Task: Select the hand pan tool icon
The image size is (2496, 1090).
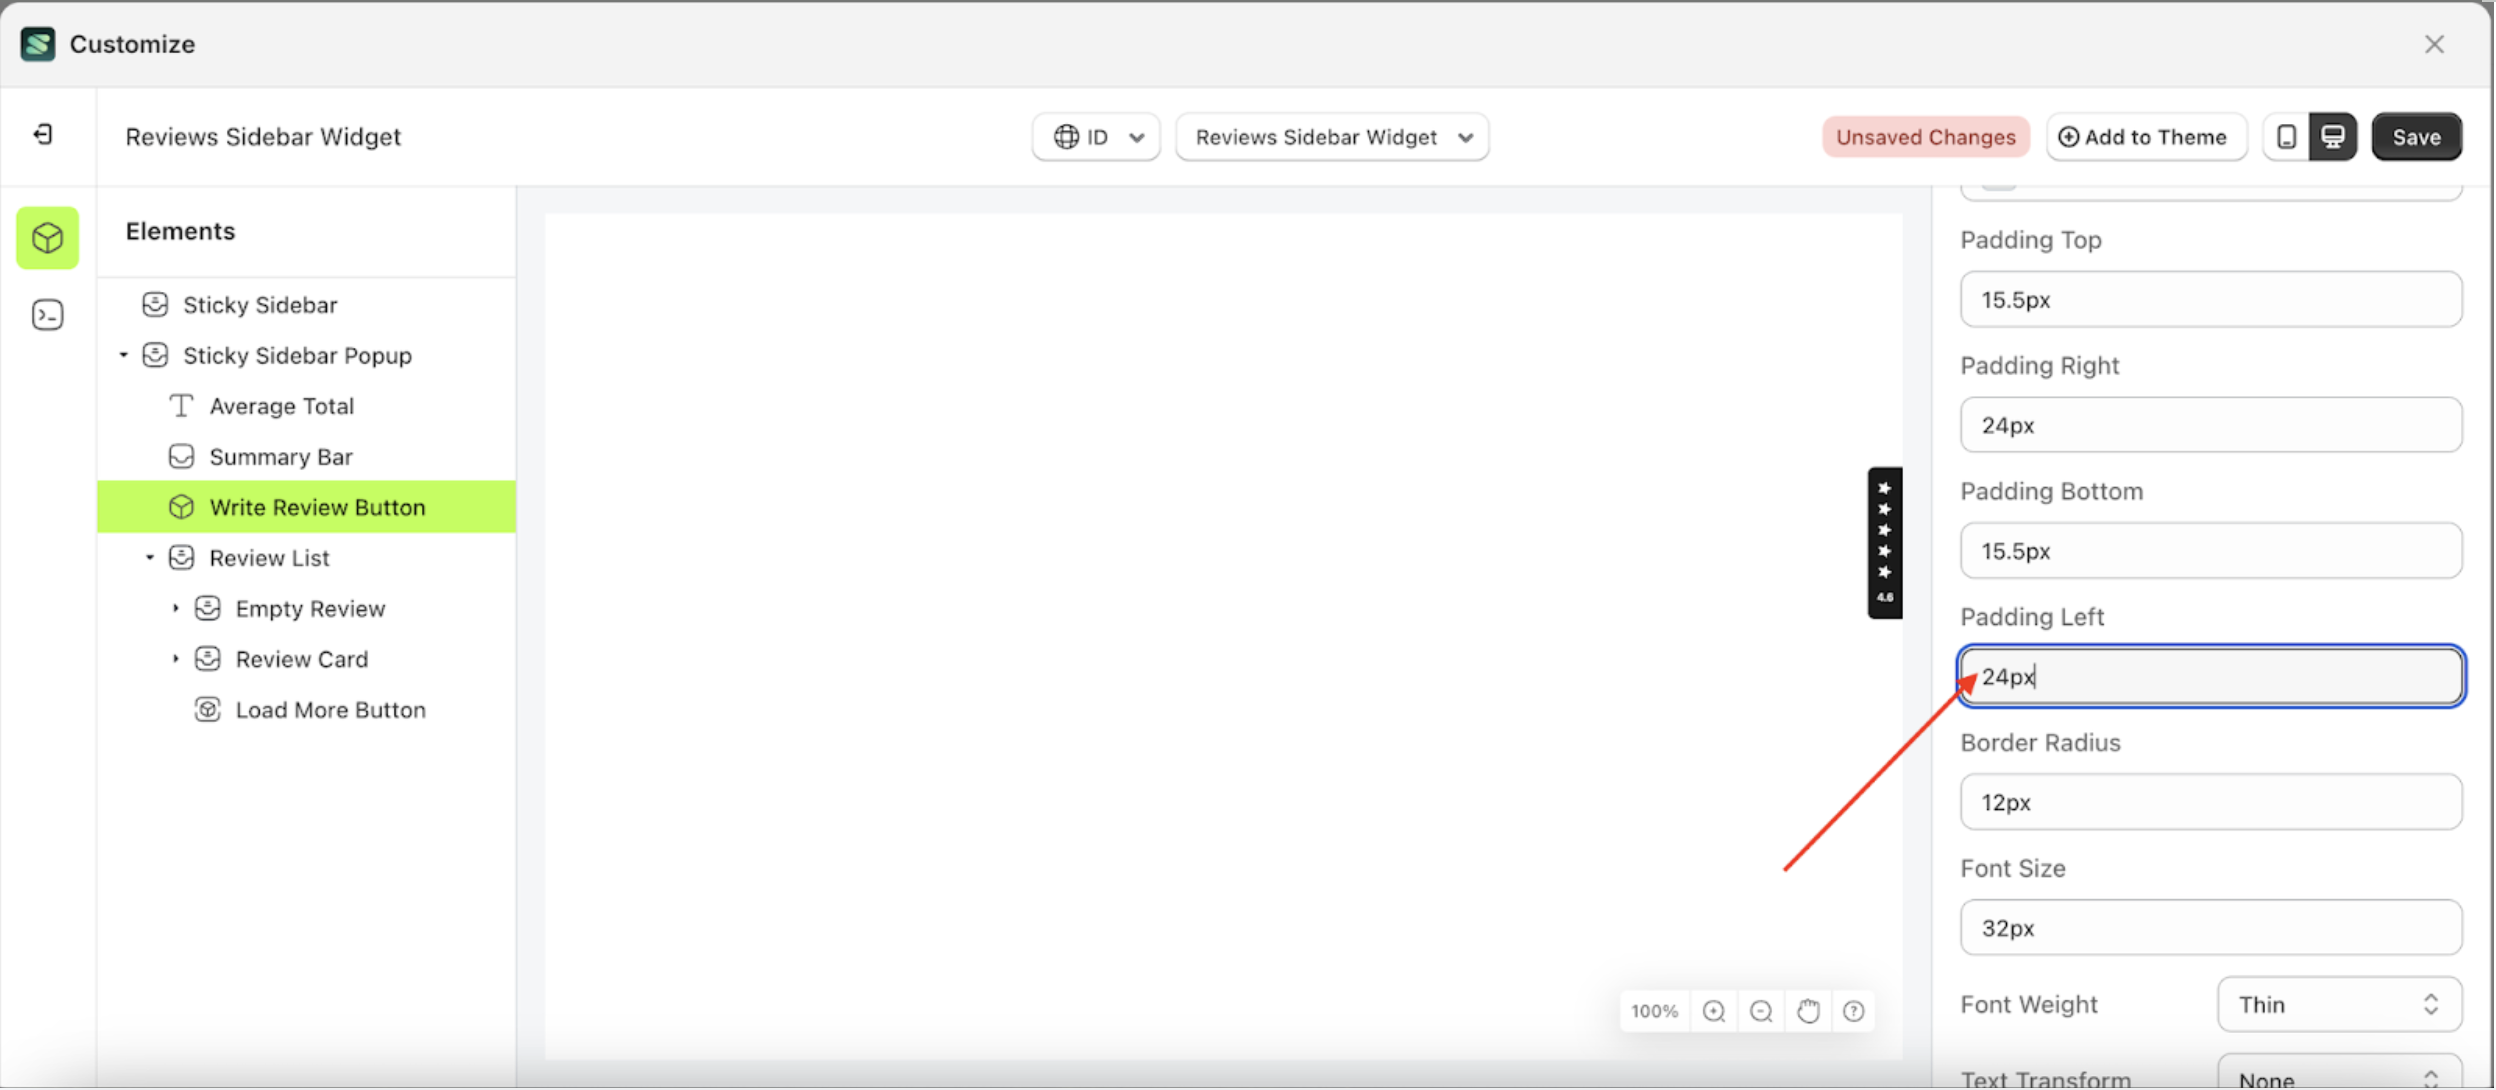Action: click(1808, 1011)
